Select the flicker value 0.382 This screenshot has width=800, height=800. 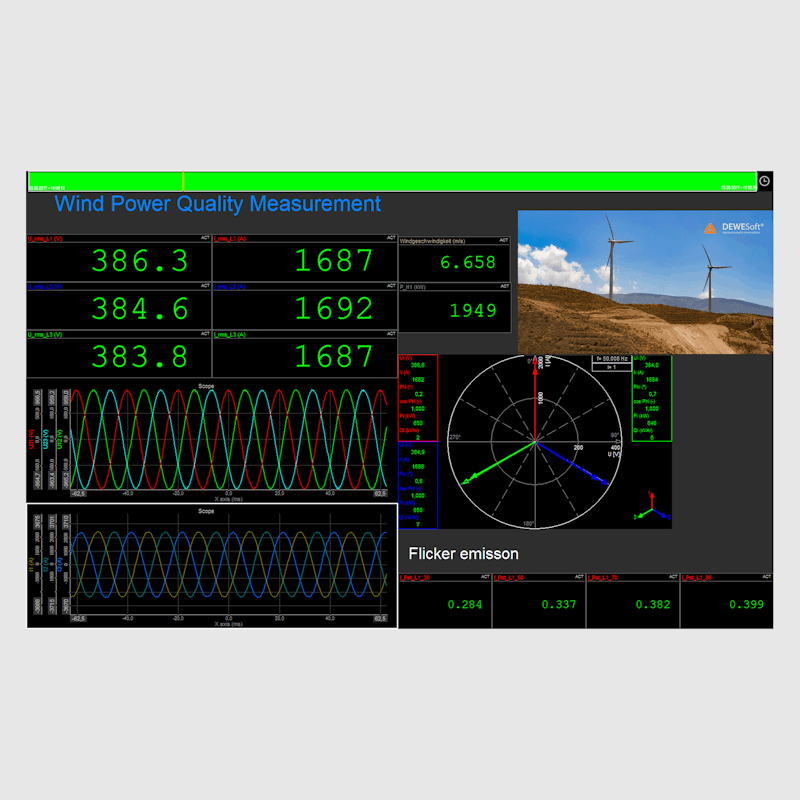(x=653, y=605)
